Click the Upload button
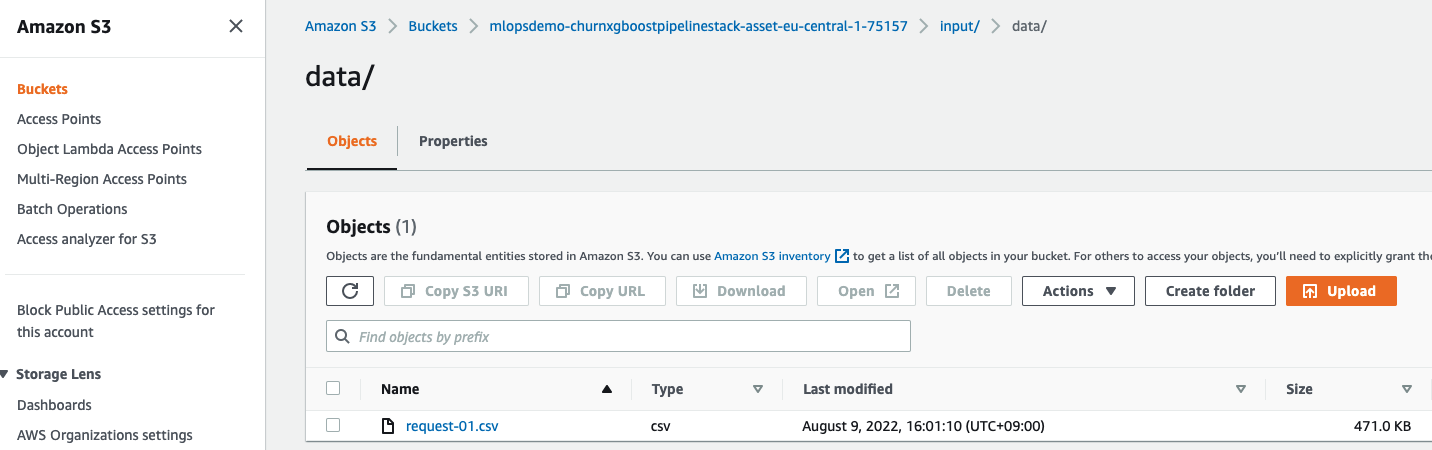 pos(1341,291)
